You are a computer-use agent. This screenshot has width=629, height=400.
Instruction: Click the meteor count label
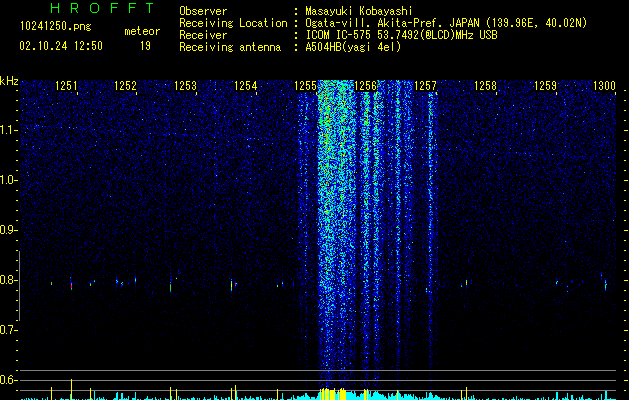pos(142,31)
